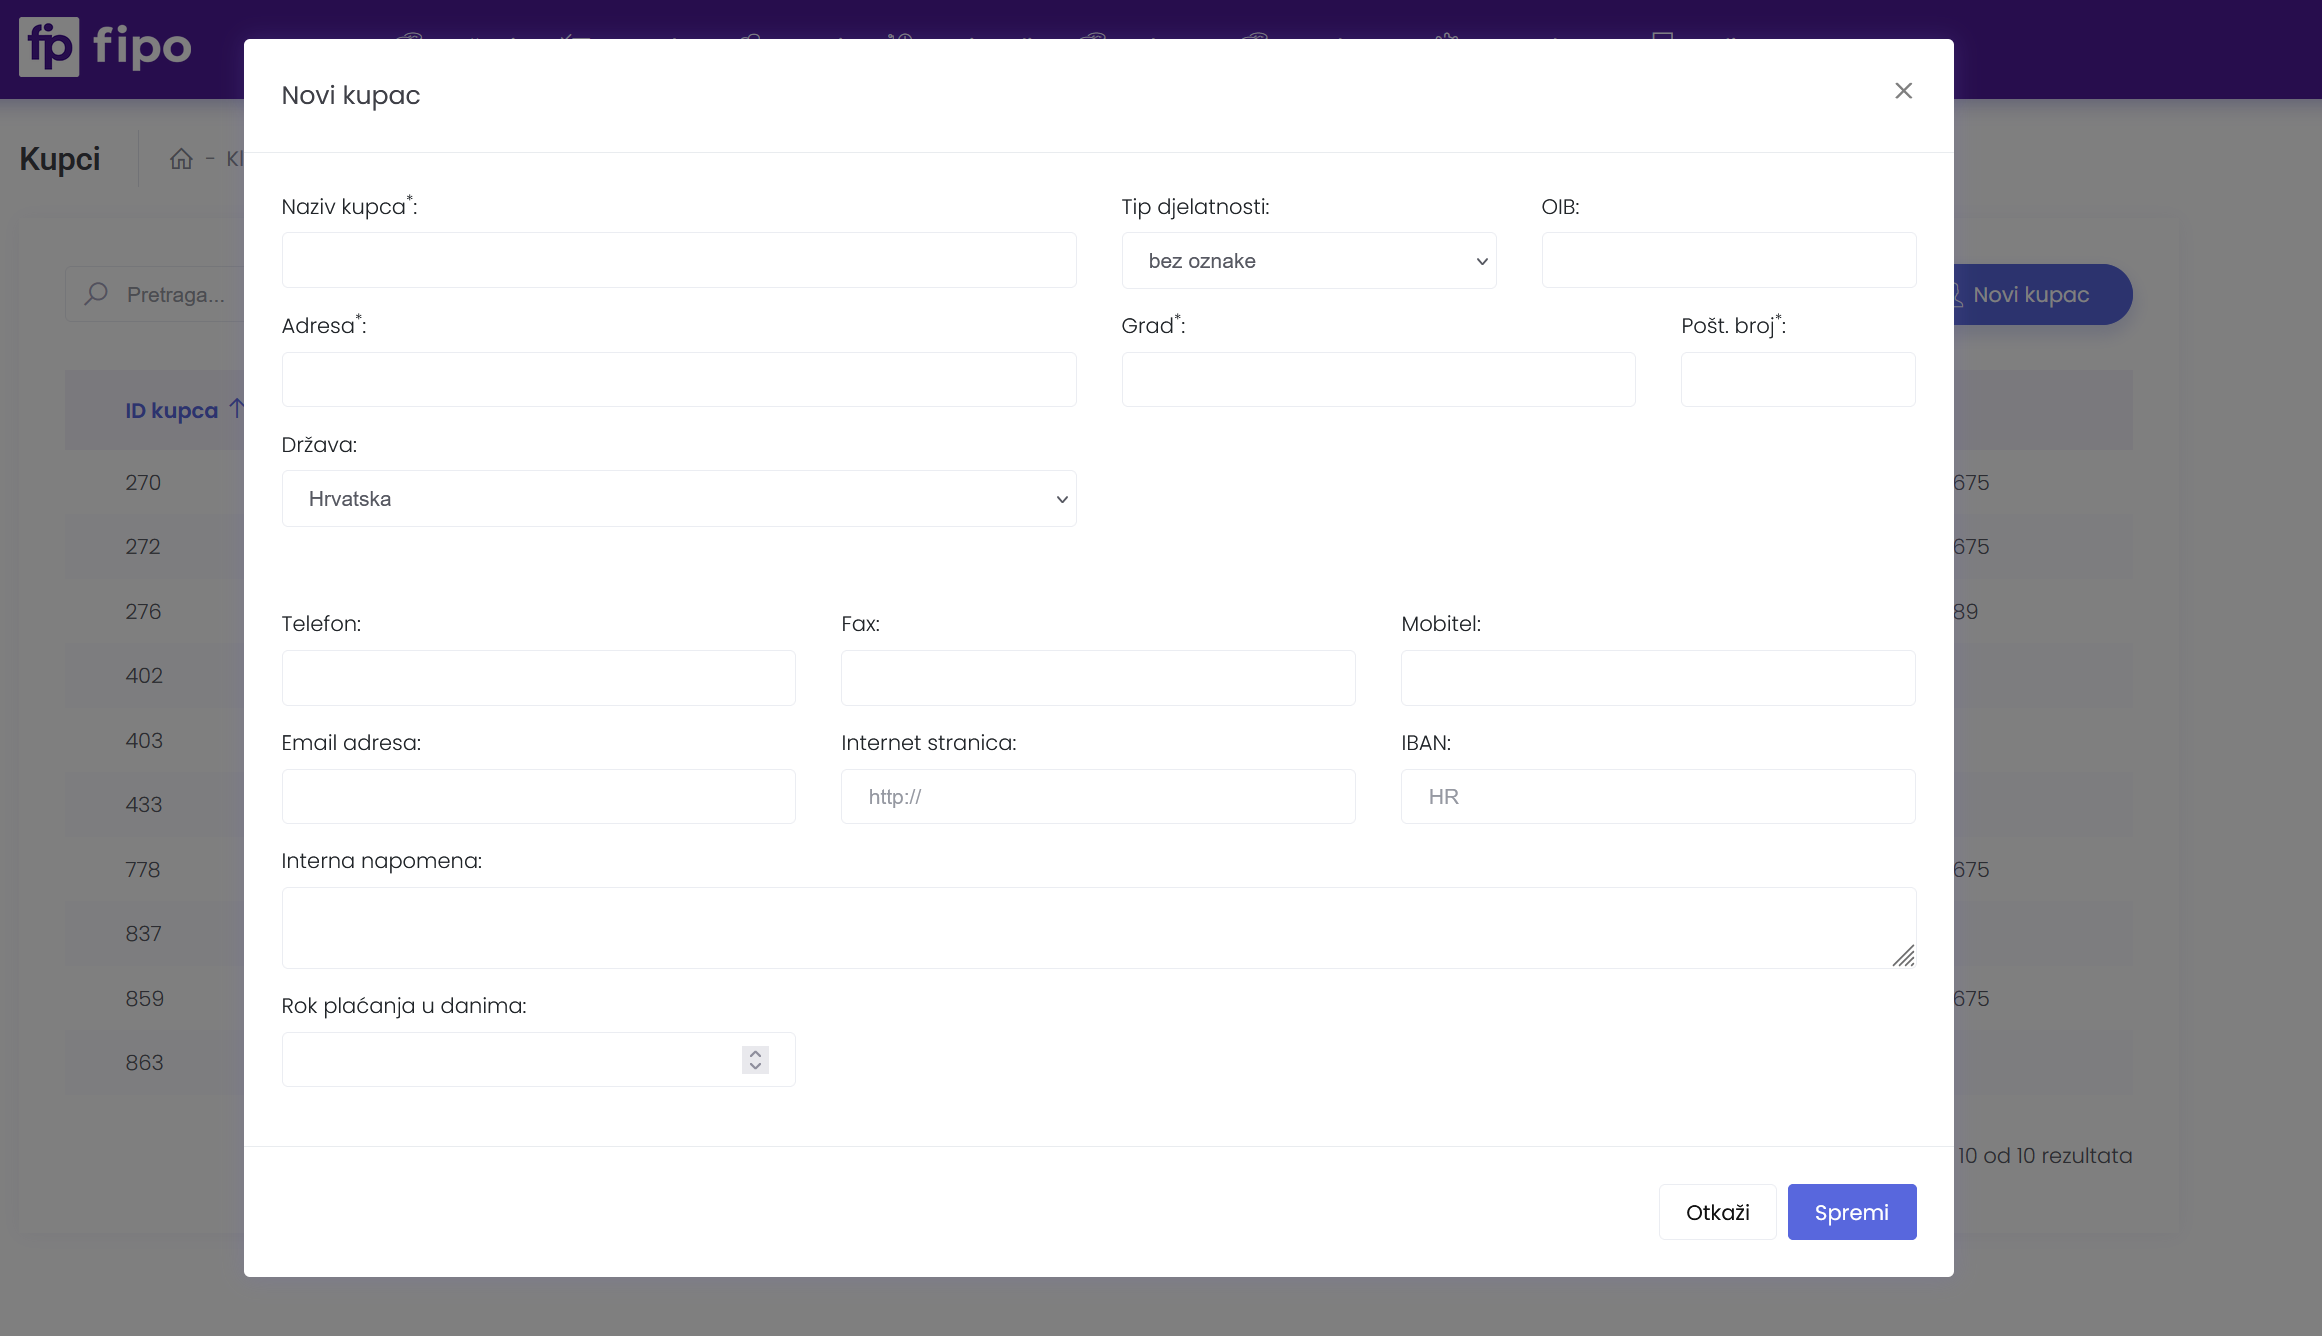Image resolution: width=2322 pixels, height=1336 pixels.
Task: Click Rok plaćanja stepper arrows
Action: click(755, 1060)
